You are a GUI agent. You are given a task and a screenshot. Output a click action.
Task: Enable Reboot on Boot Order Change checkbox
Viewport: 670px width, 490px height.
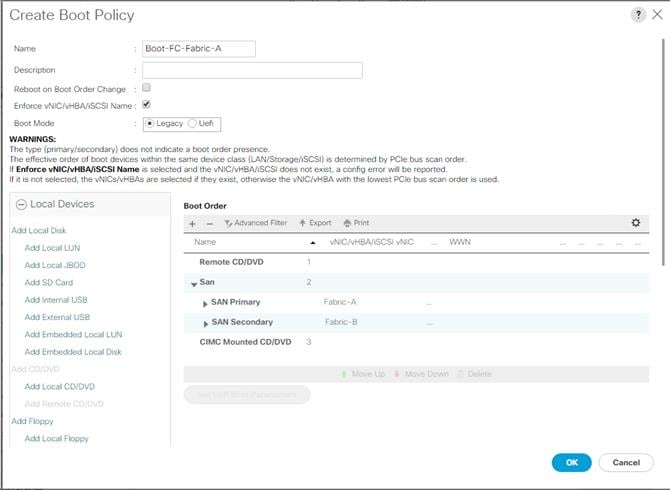146,88
